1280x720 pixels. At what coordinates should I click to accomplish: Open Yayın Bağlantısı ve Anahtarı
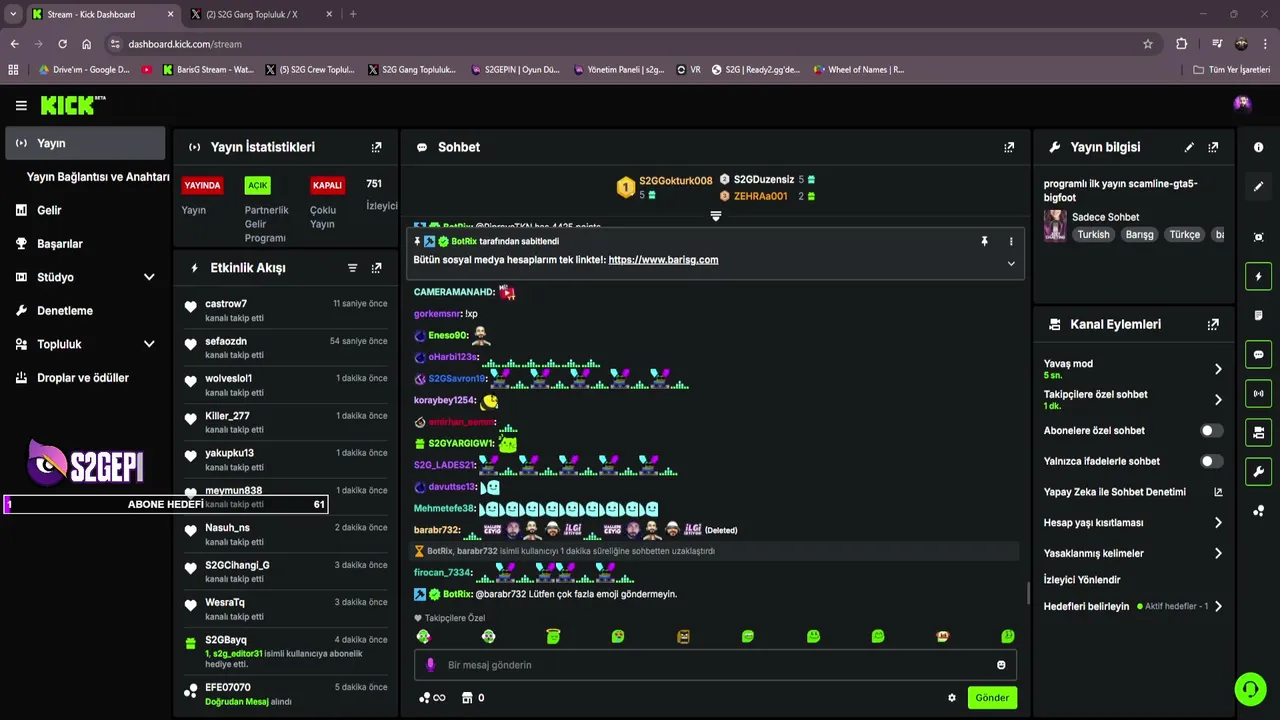point(98,177)
